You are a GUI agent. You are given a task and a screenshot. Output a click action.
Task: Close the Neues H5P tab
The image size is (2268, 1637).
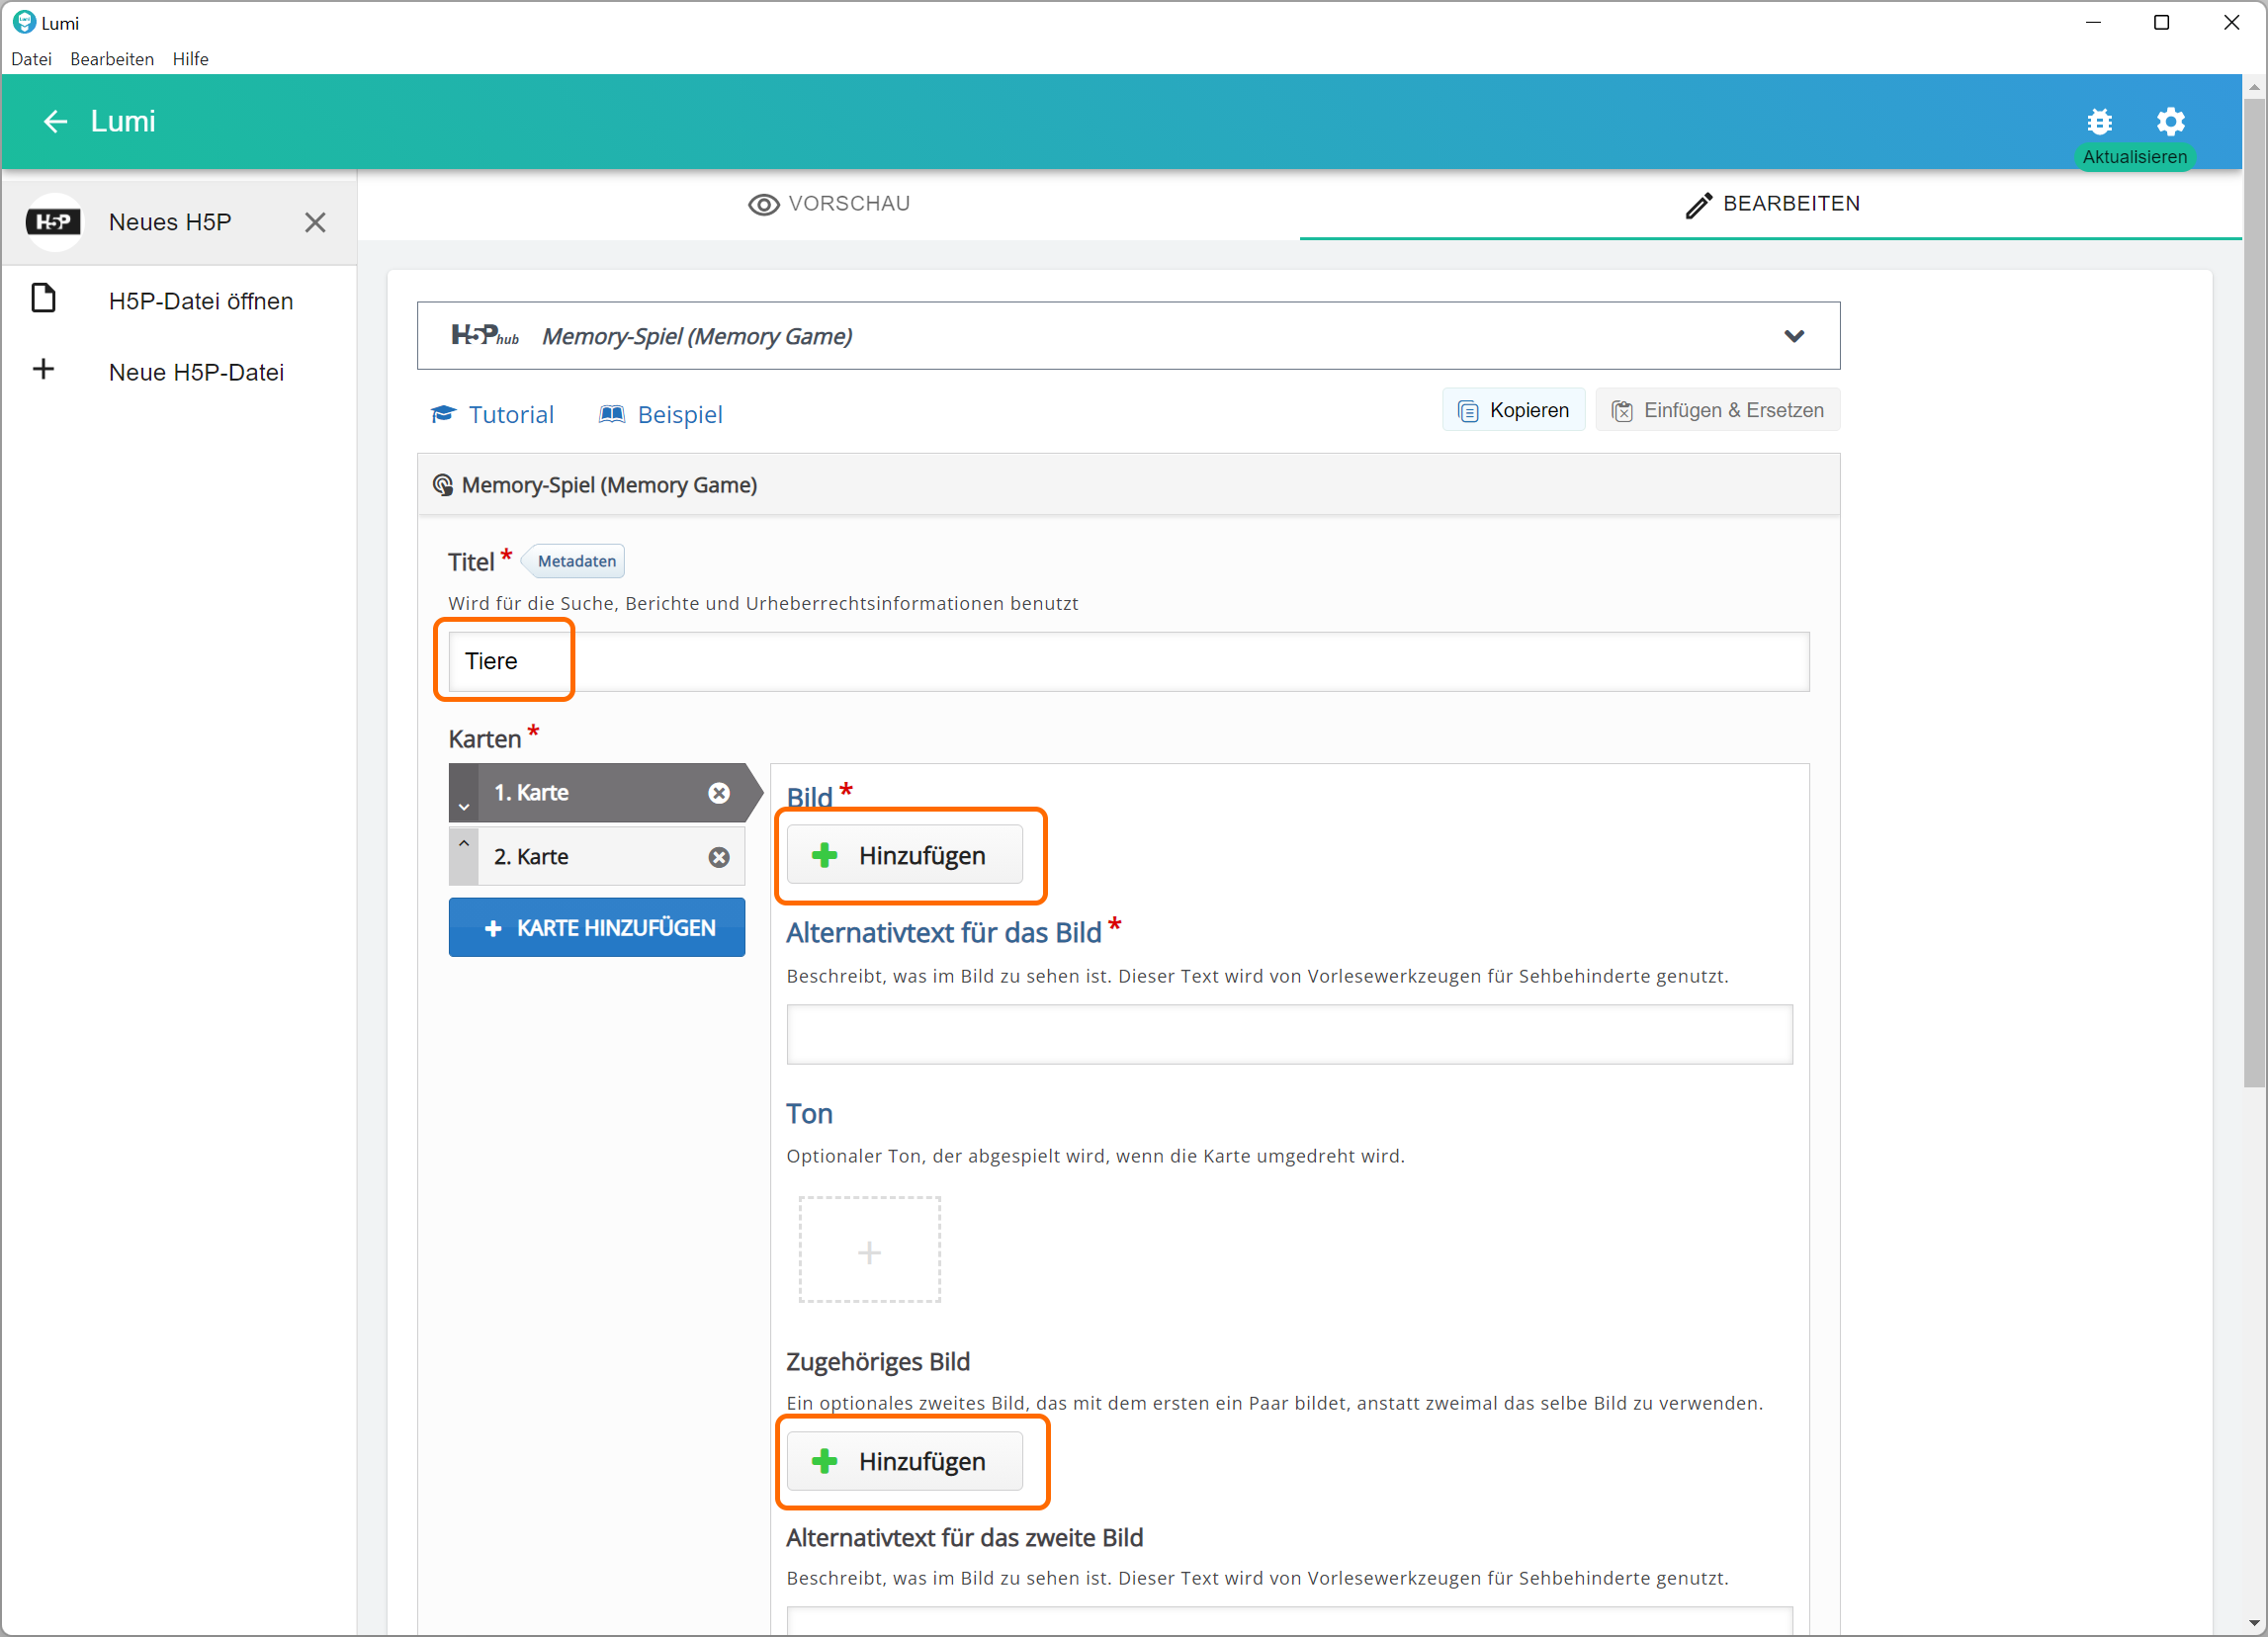pos(315,222)
